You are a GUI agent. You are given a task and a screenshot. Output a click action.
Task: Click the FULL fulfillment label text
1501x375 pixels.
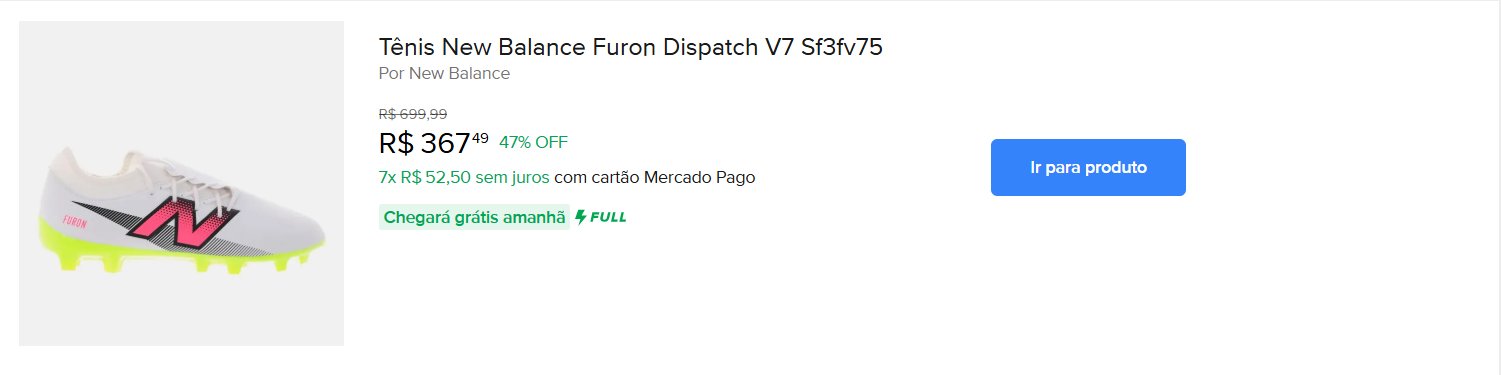tap(608, 217)
